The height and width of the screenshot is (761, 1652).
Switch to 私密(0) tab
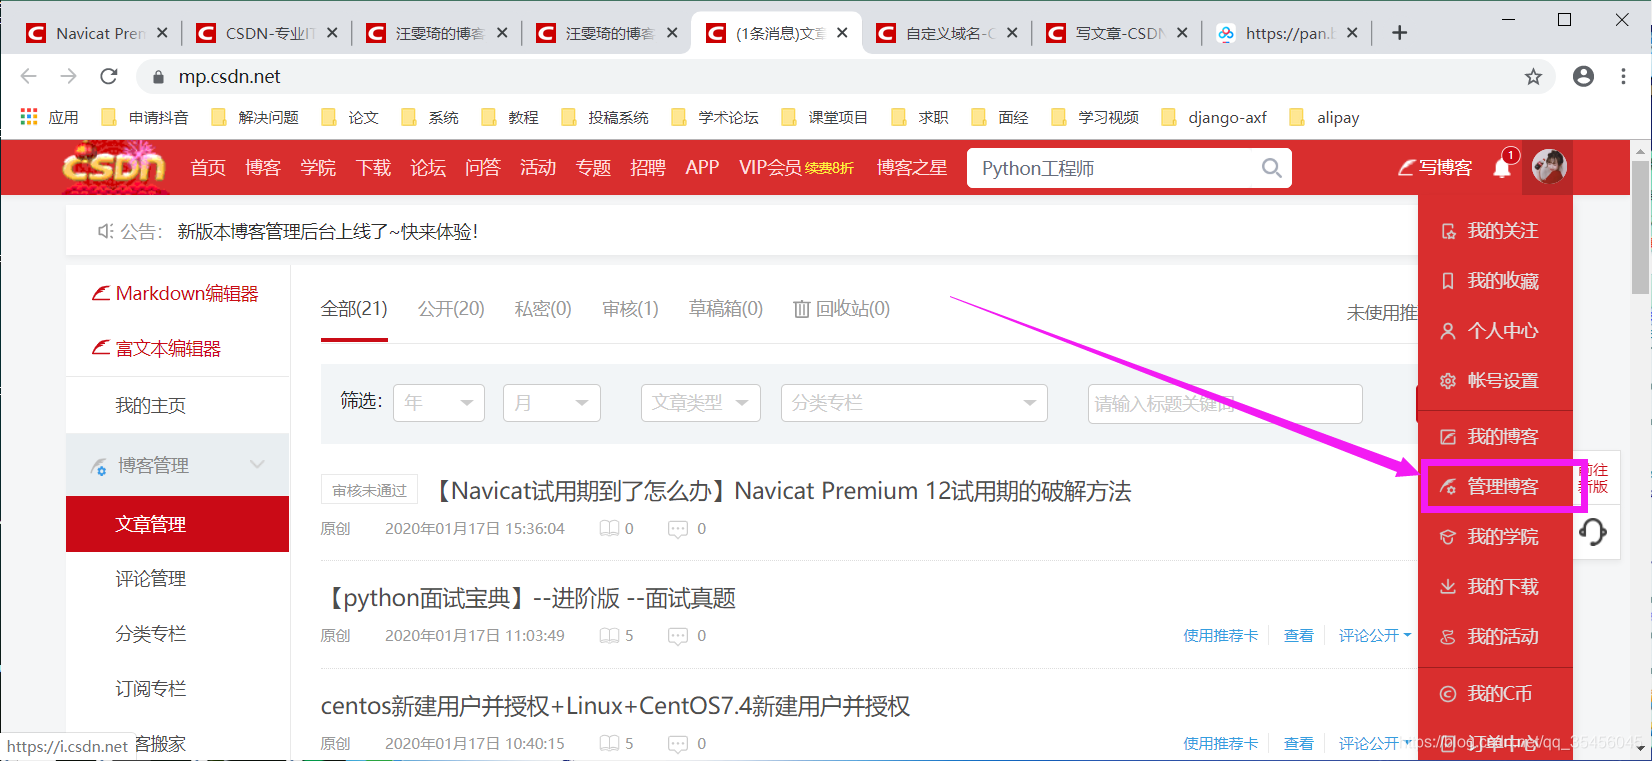pos(543,309)
